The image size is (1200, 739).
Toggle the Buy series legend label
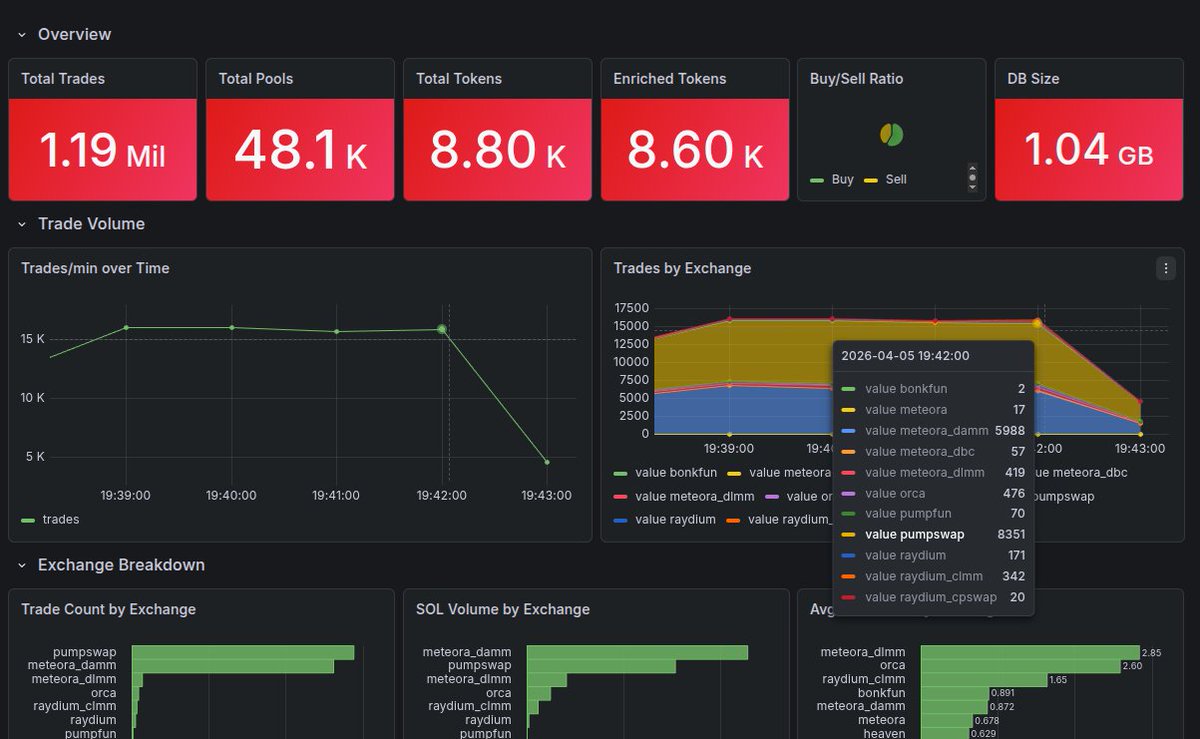[843, 180]
